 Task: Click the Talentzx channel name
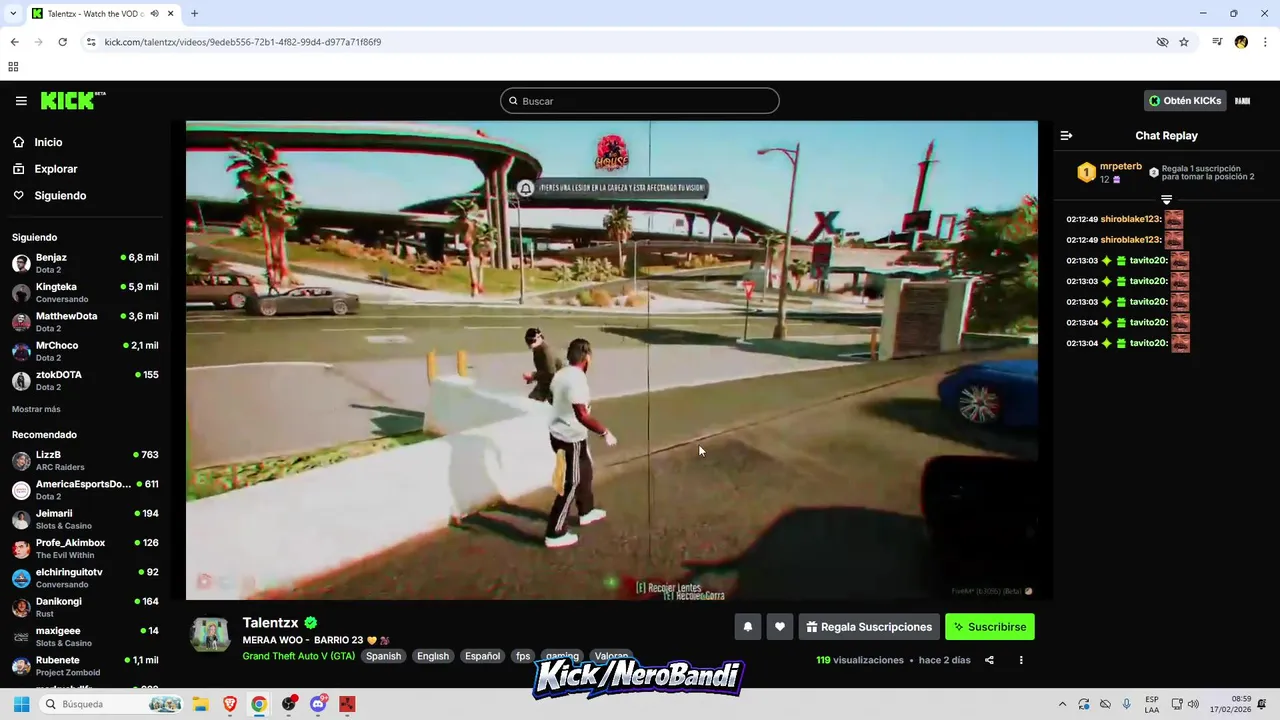click(270, 623)
